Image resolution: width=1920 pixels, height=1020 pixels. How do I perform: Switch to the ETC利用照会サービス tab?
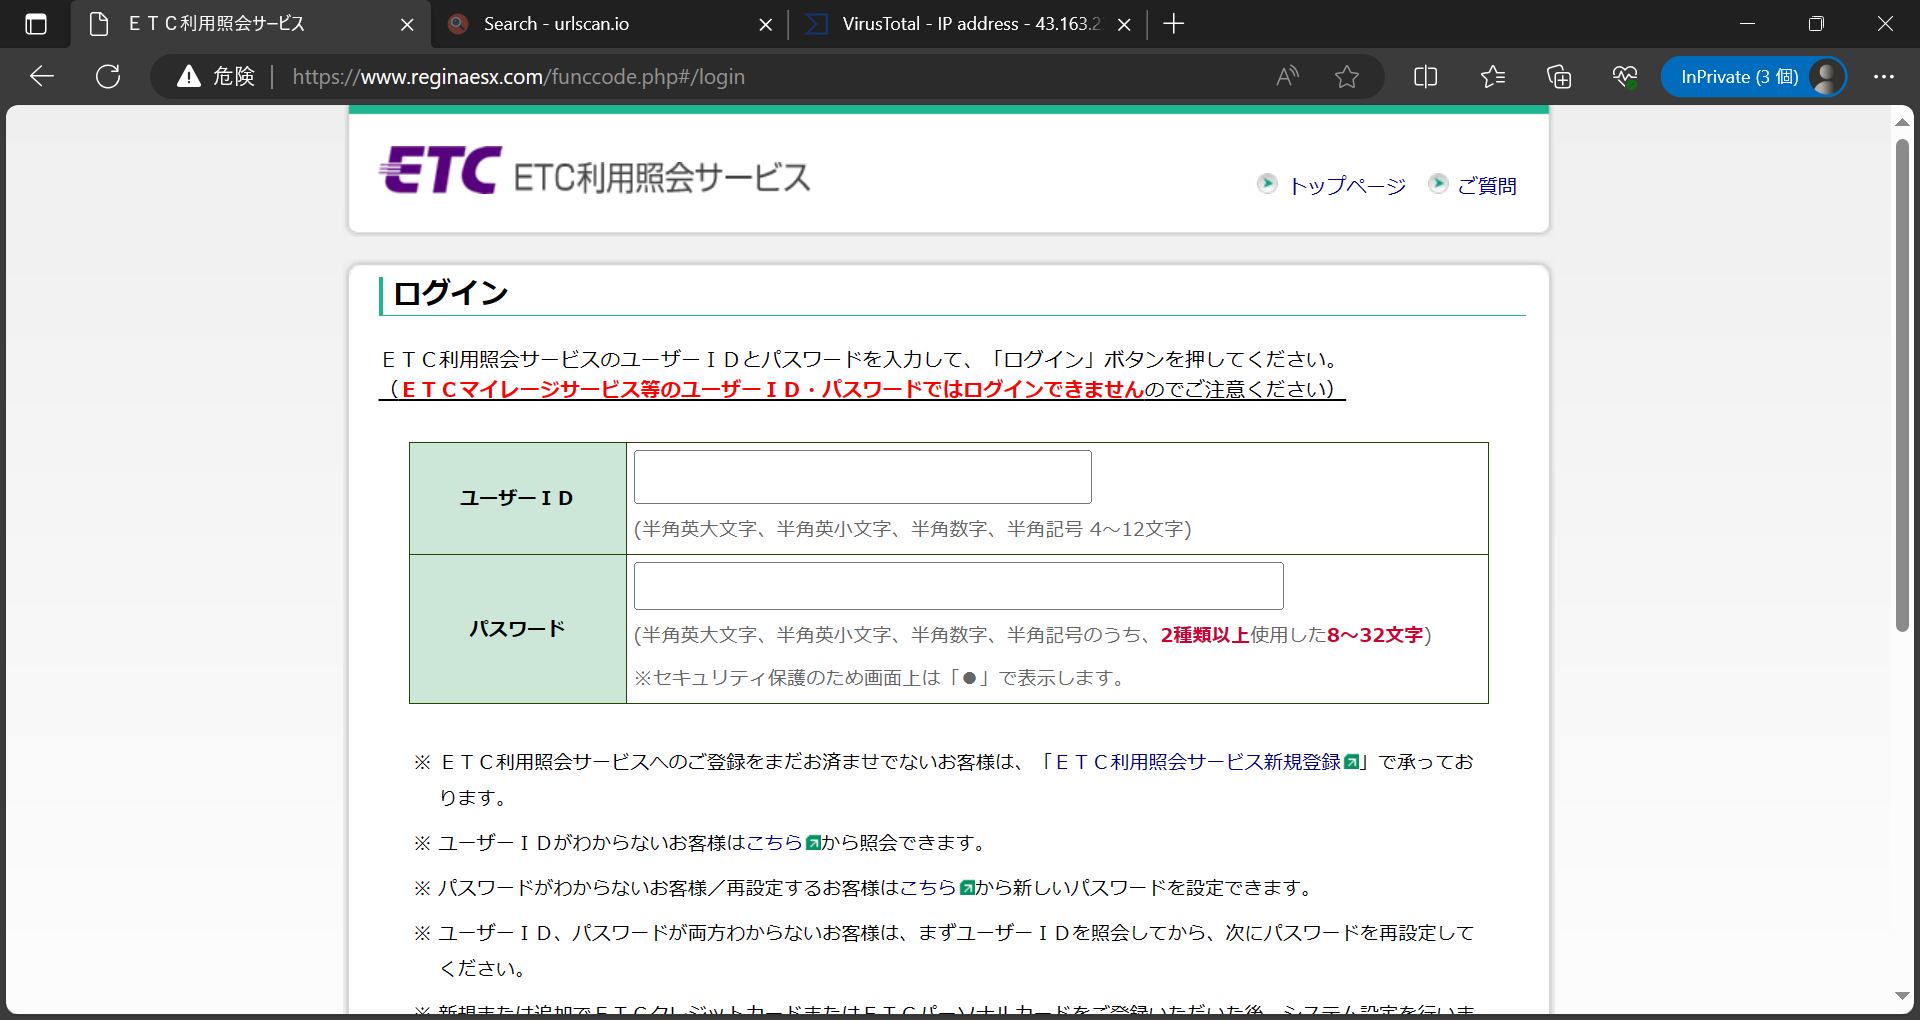click(x=250, y=24)
